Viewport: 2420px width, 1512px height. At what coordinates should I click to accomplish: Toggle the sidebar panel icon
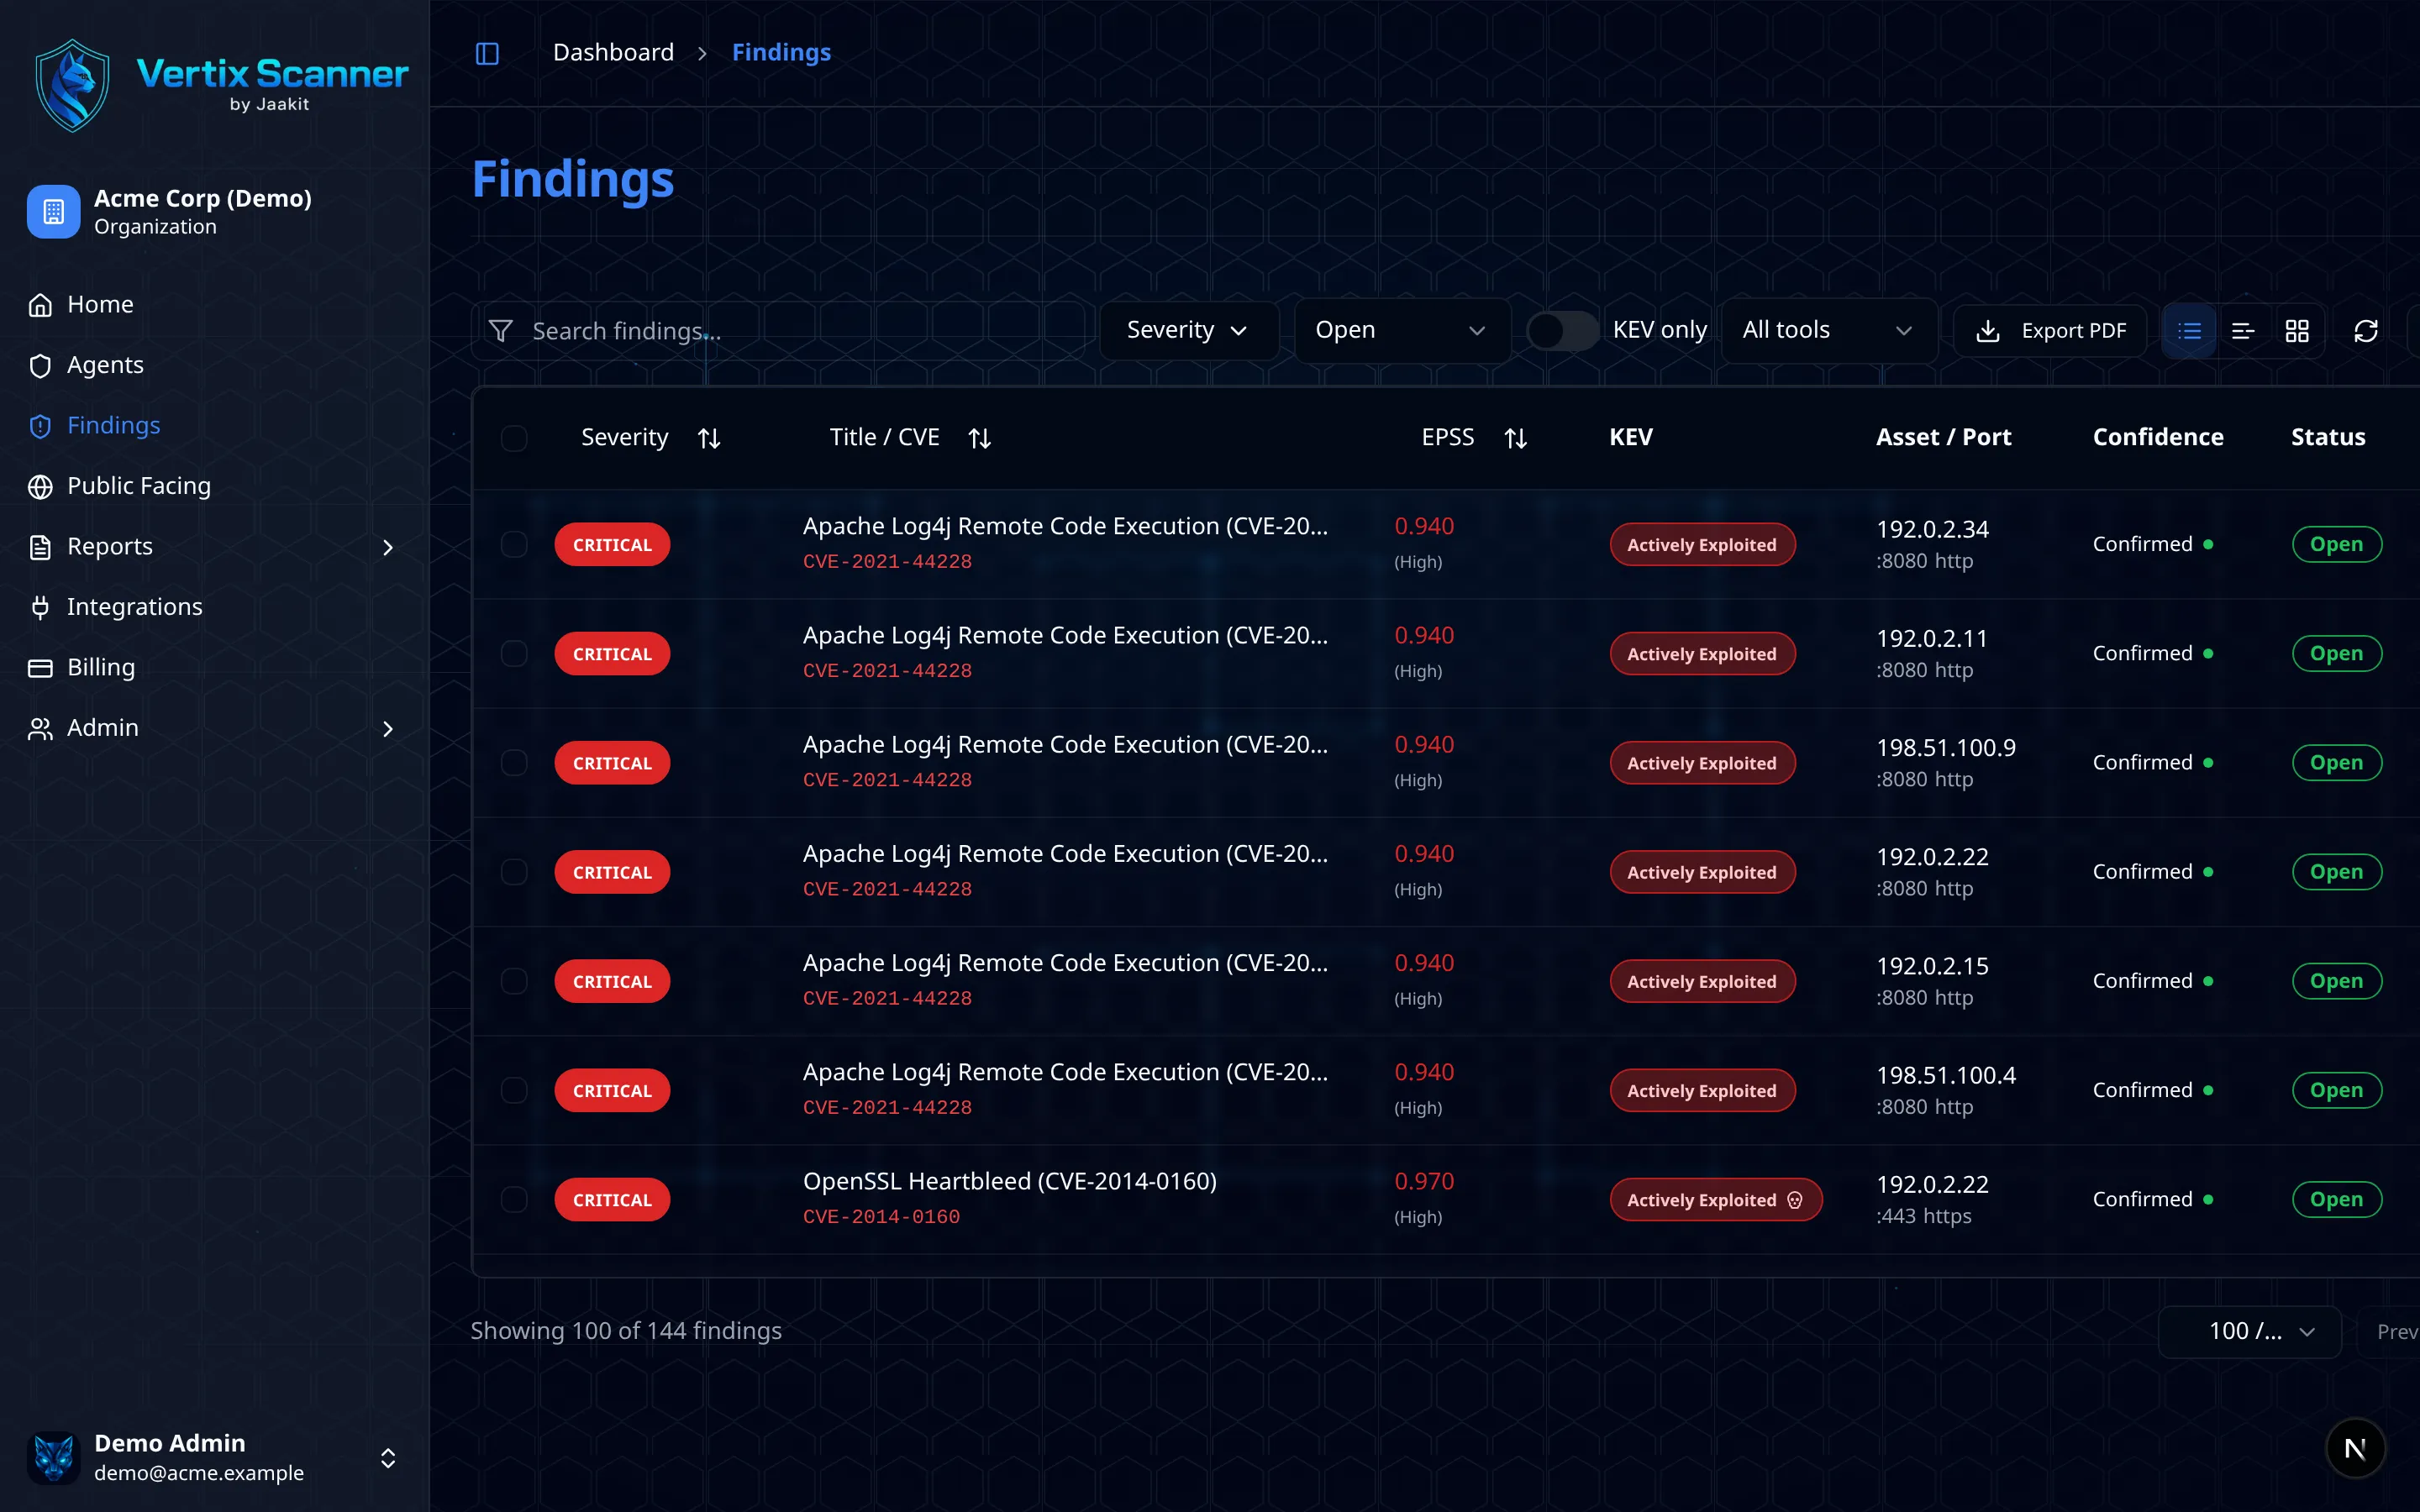[487, 53]
